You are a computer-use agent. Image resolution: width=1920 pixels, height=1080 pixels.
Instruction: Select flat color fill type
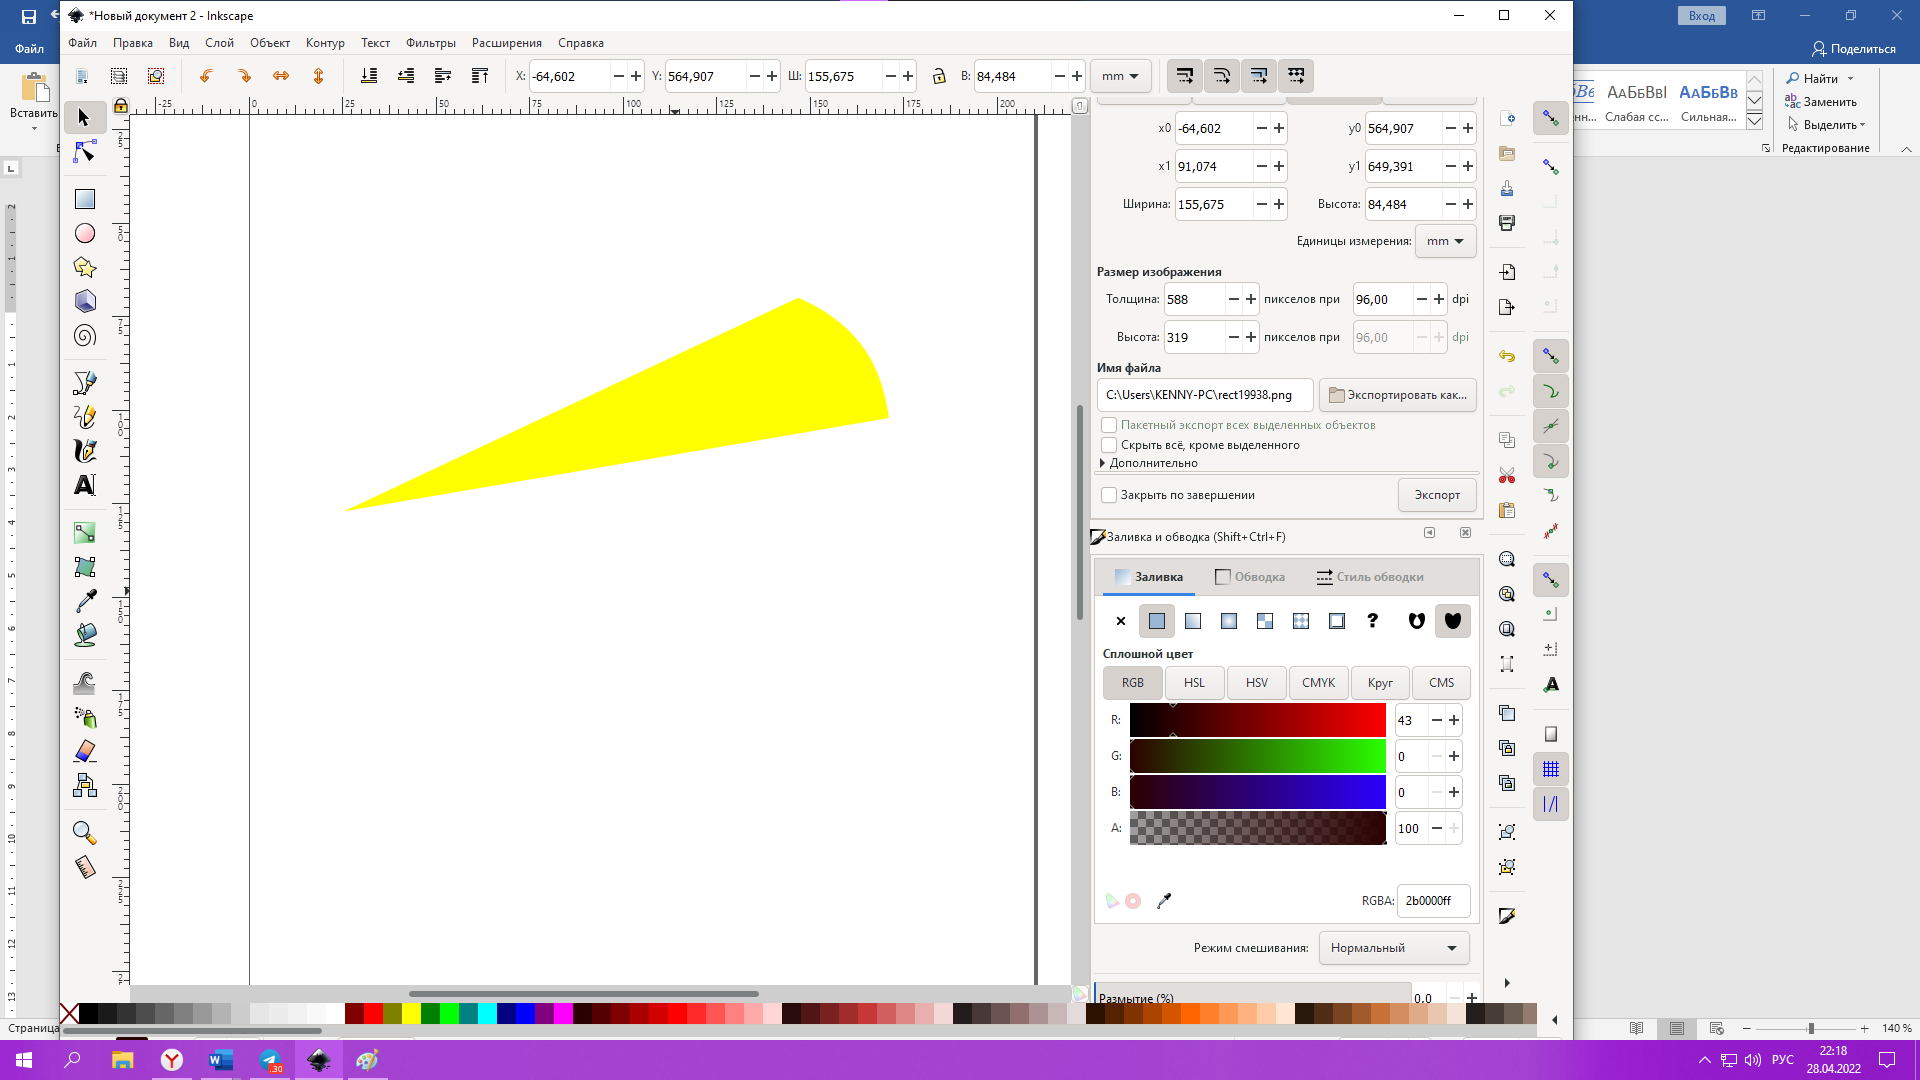1157,621
